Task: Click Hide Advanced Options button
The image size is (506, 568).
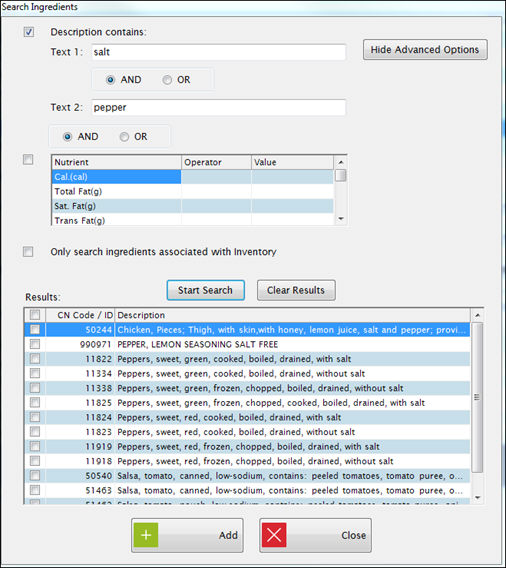Action: click(425, 50)
